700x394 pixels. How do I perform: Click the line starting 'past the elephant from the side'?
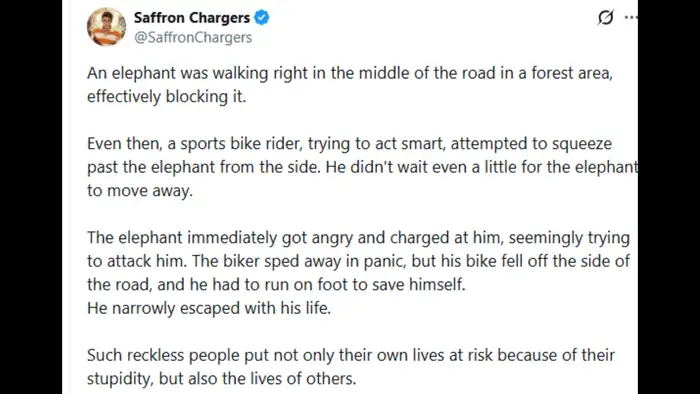pos(362,167)
